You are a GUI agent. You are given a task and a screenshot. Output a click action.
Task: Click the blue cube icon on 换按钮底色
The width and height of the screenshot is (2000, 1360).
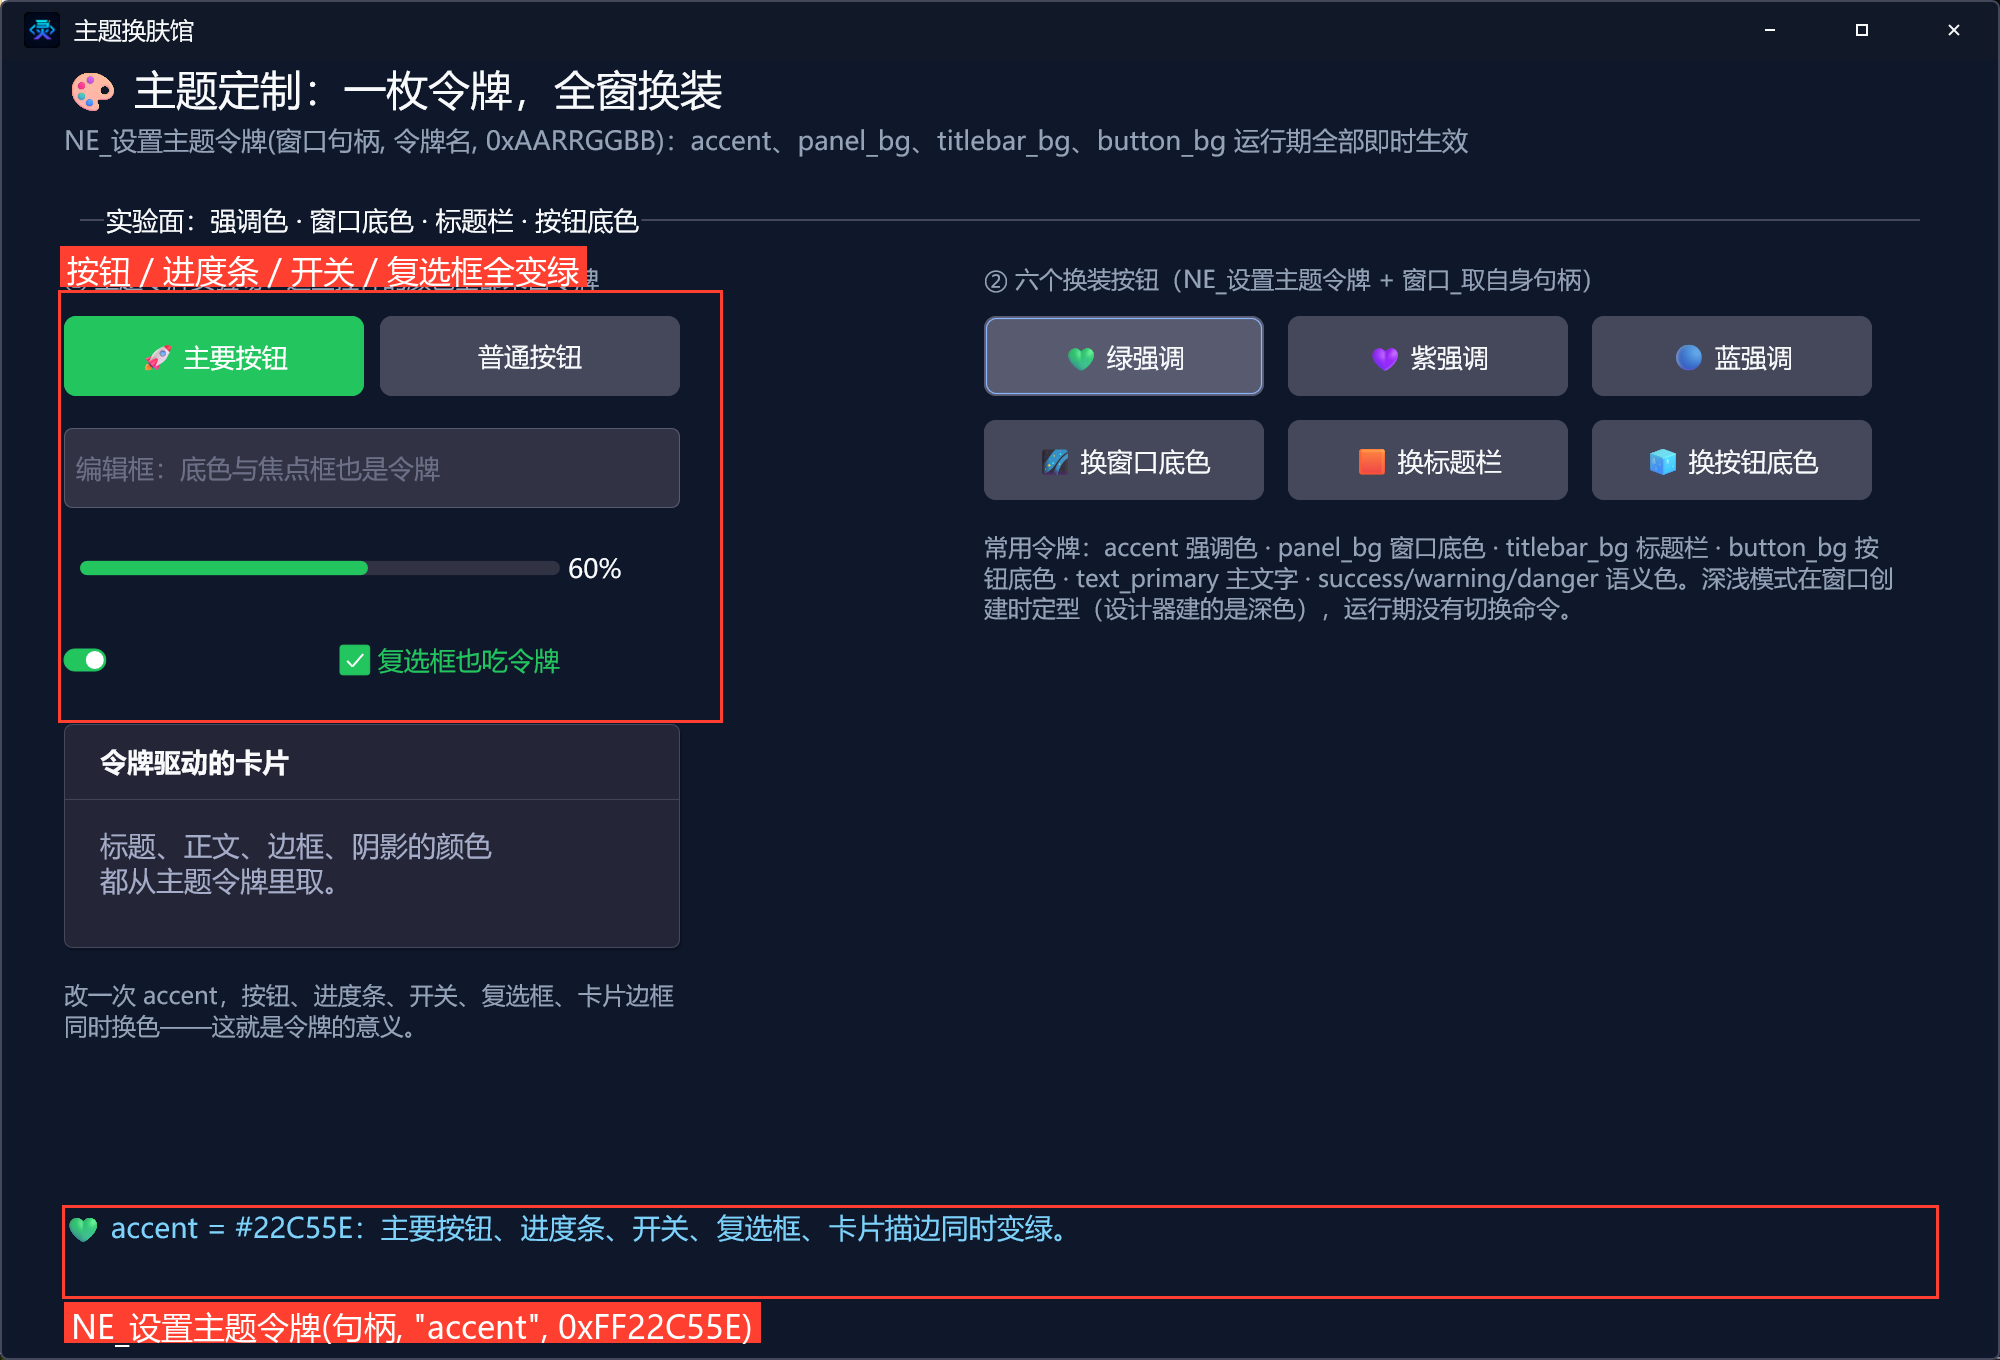click(x=1662, y=462)
